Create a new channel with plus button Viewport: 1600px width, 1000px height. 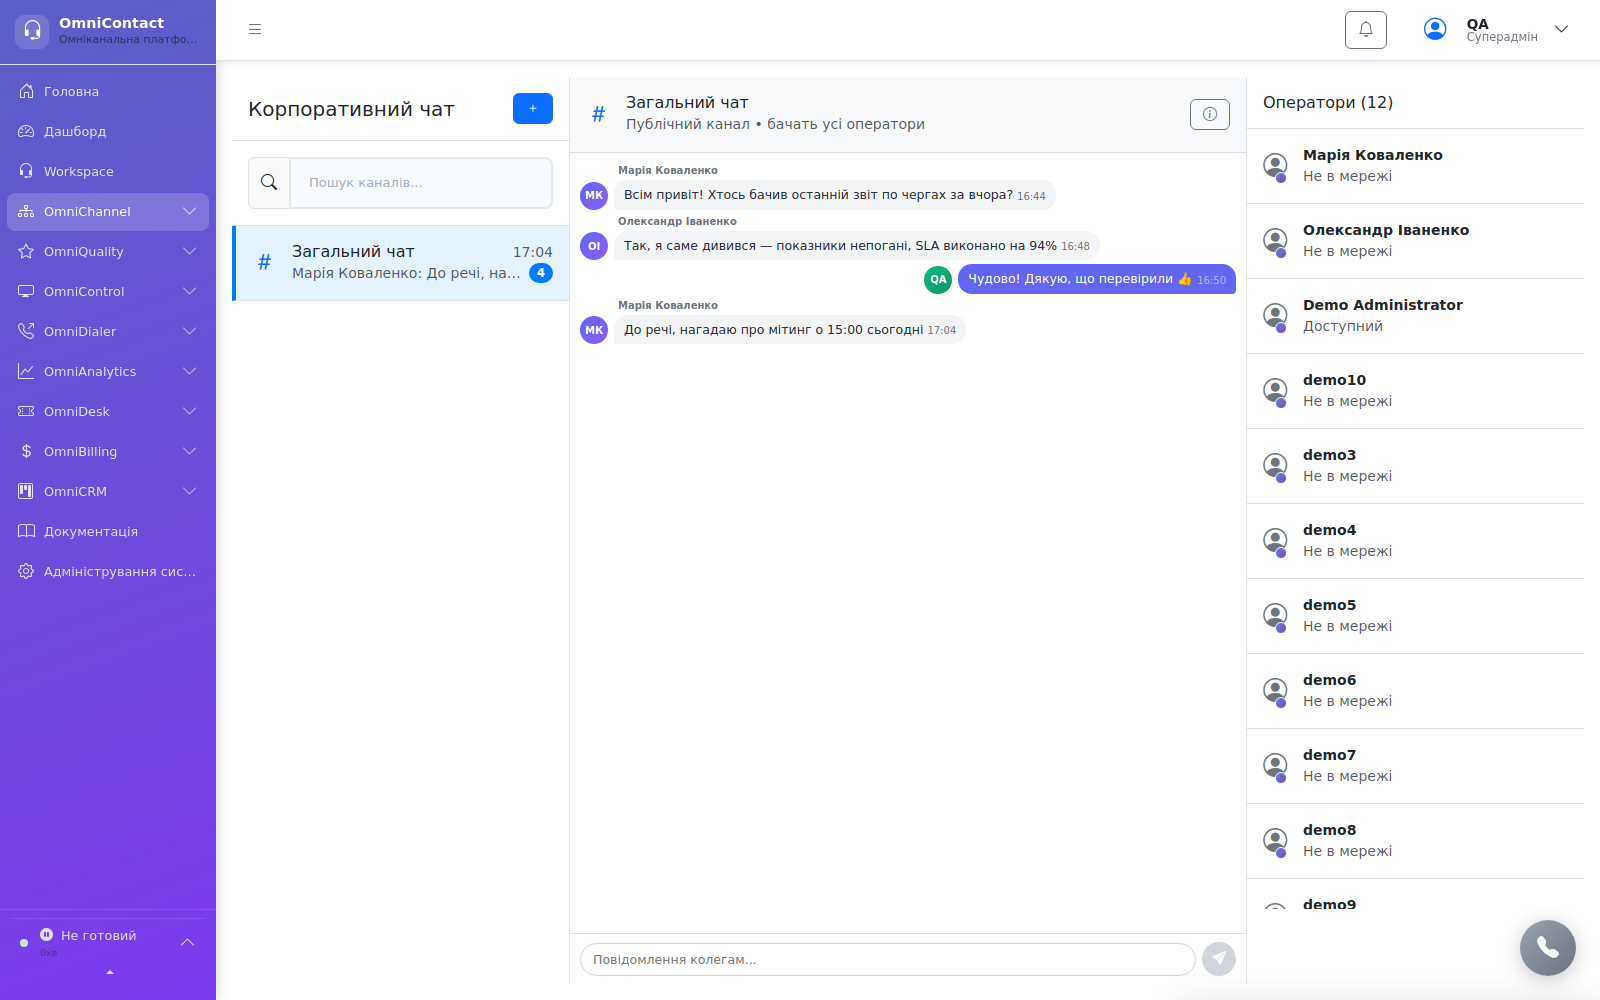pyautogui.click(x=533, y=108)
